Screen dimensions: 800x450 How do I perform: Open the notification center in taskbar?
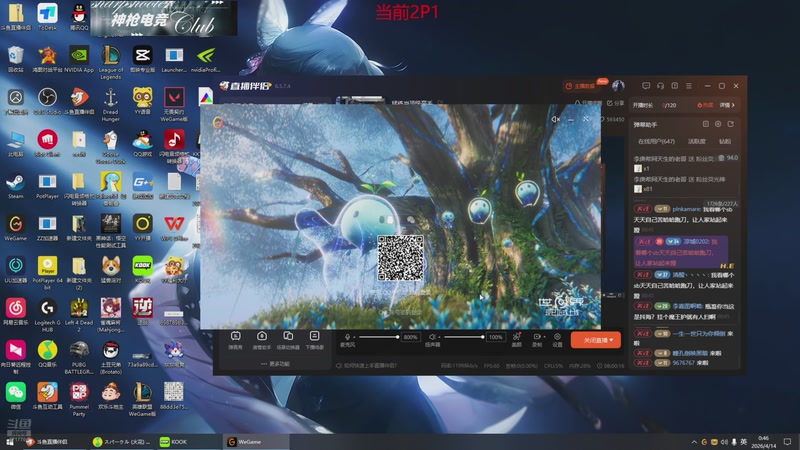point(788,442)
